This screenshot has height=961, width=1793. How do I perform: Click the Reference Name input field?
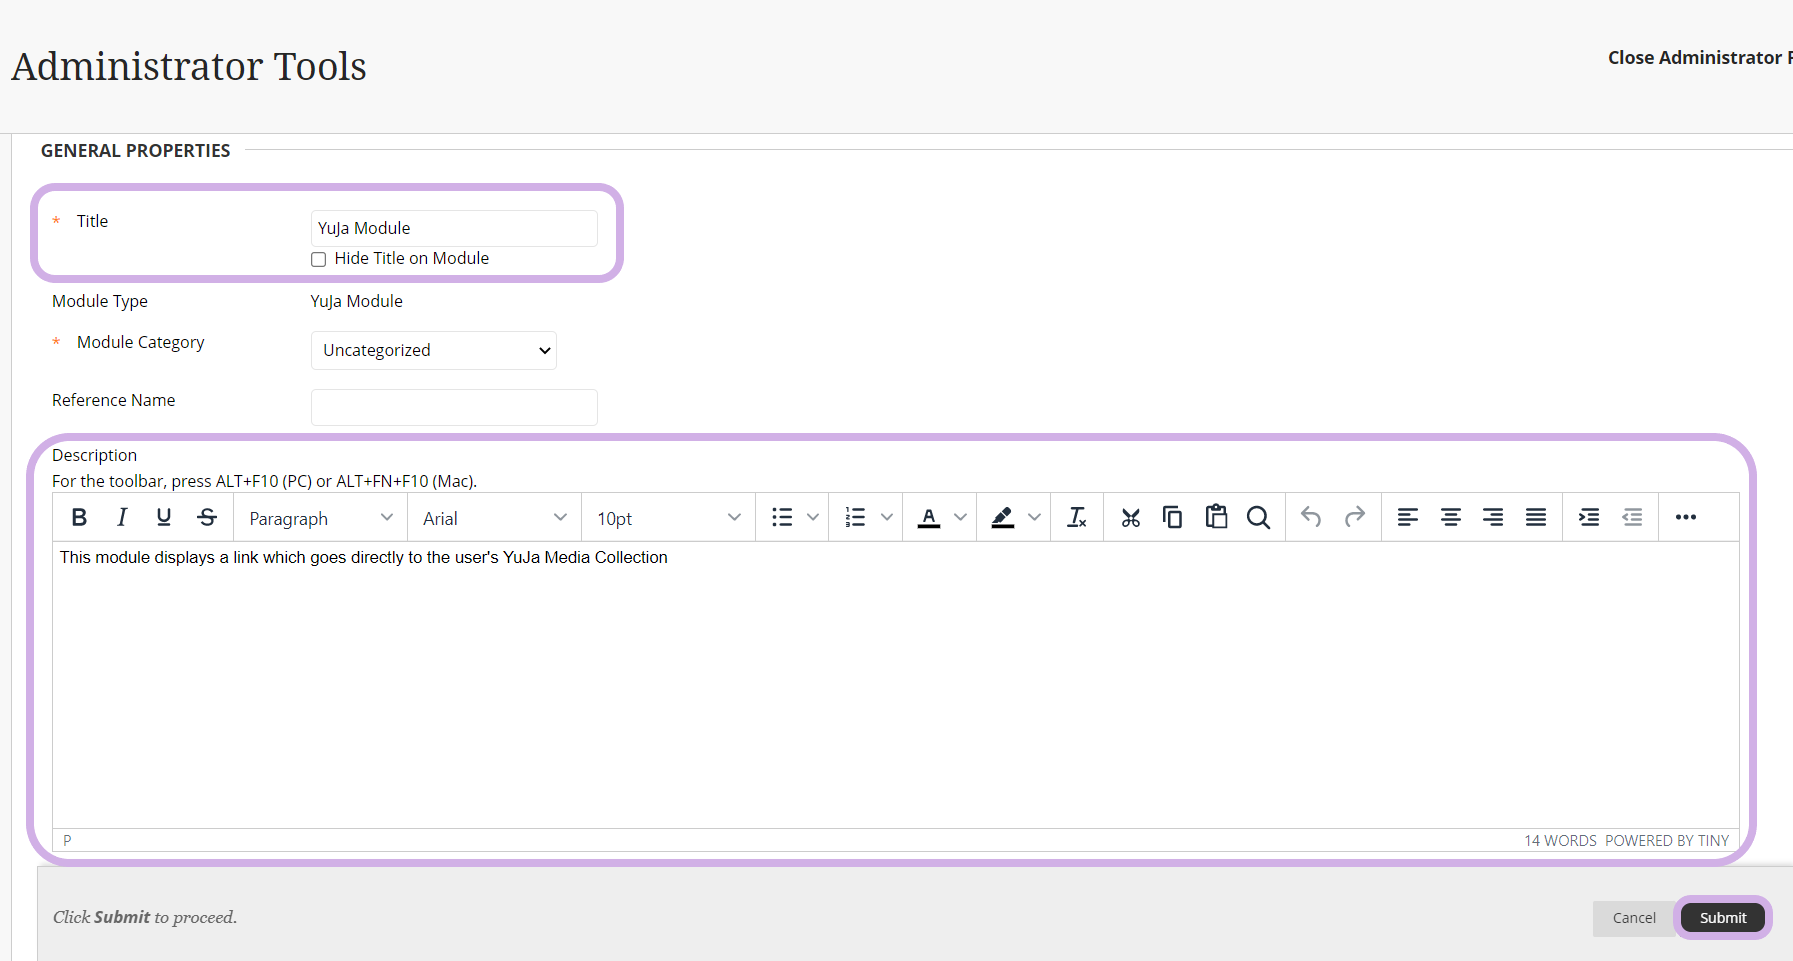pyautogui.click(x=454, y=407)
